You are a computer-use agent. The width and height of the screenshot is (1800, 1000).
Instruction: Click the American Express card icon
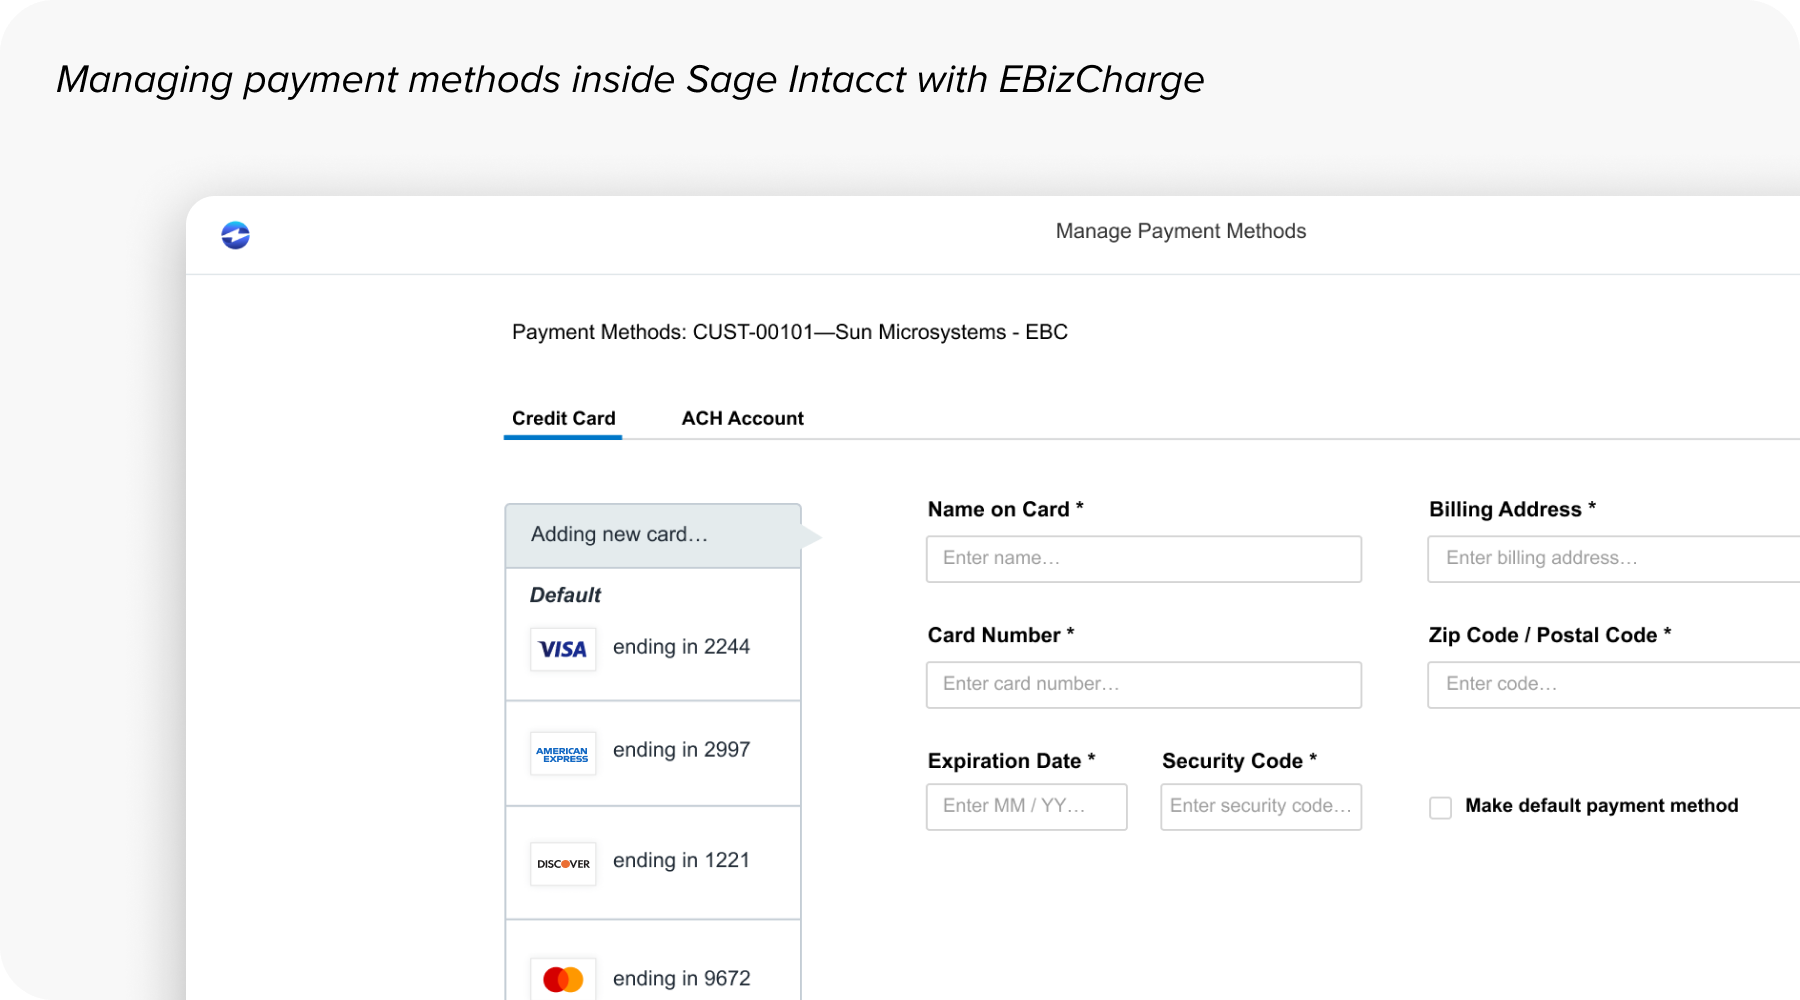click(x=562, y=753)
